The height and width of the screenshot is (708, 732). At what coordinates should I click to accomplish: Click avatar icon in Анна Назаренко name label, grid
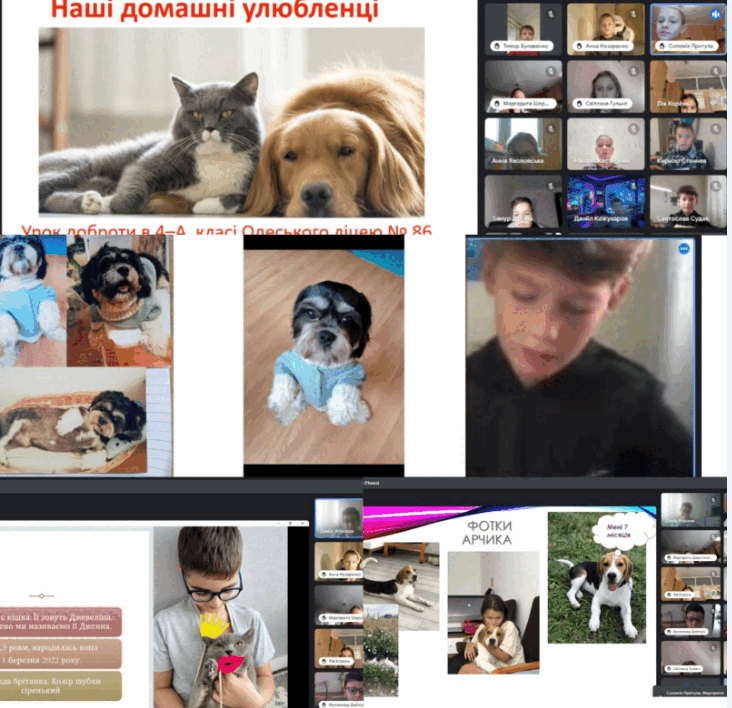pos(579,46)
